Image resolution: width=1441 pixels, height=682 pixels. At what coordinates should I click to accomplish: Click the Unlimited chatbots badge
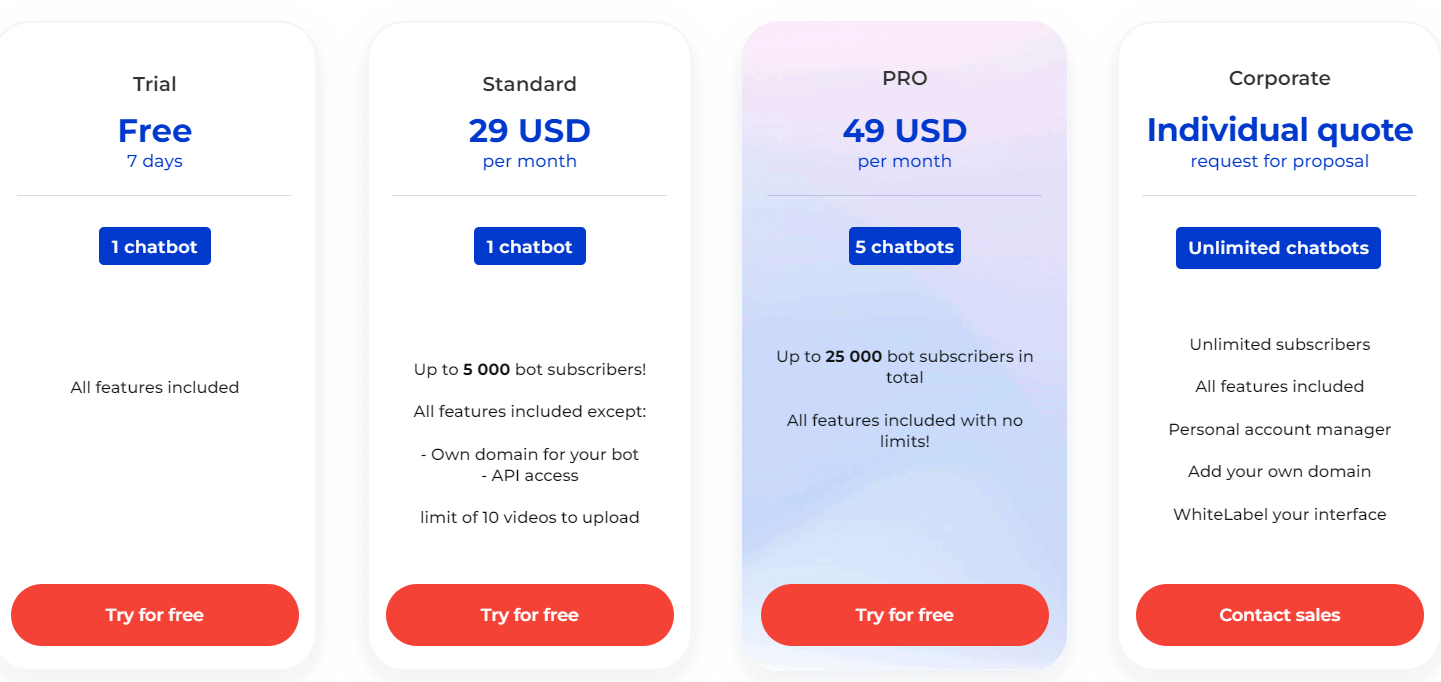1278,247
